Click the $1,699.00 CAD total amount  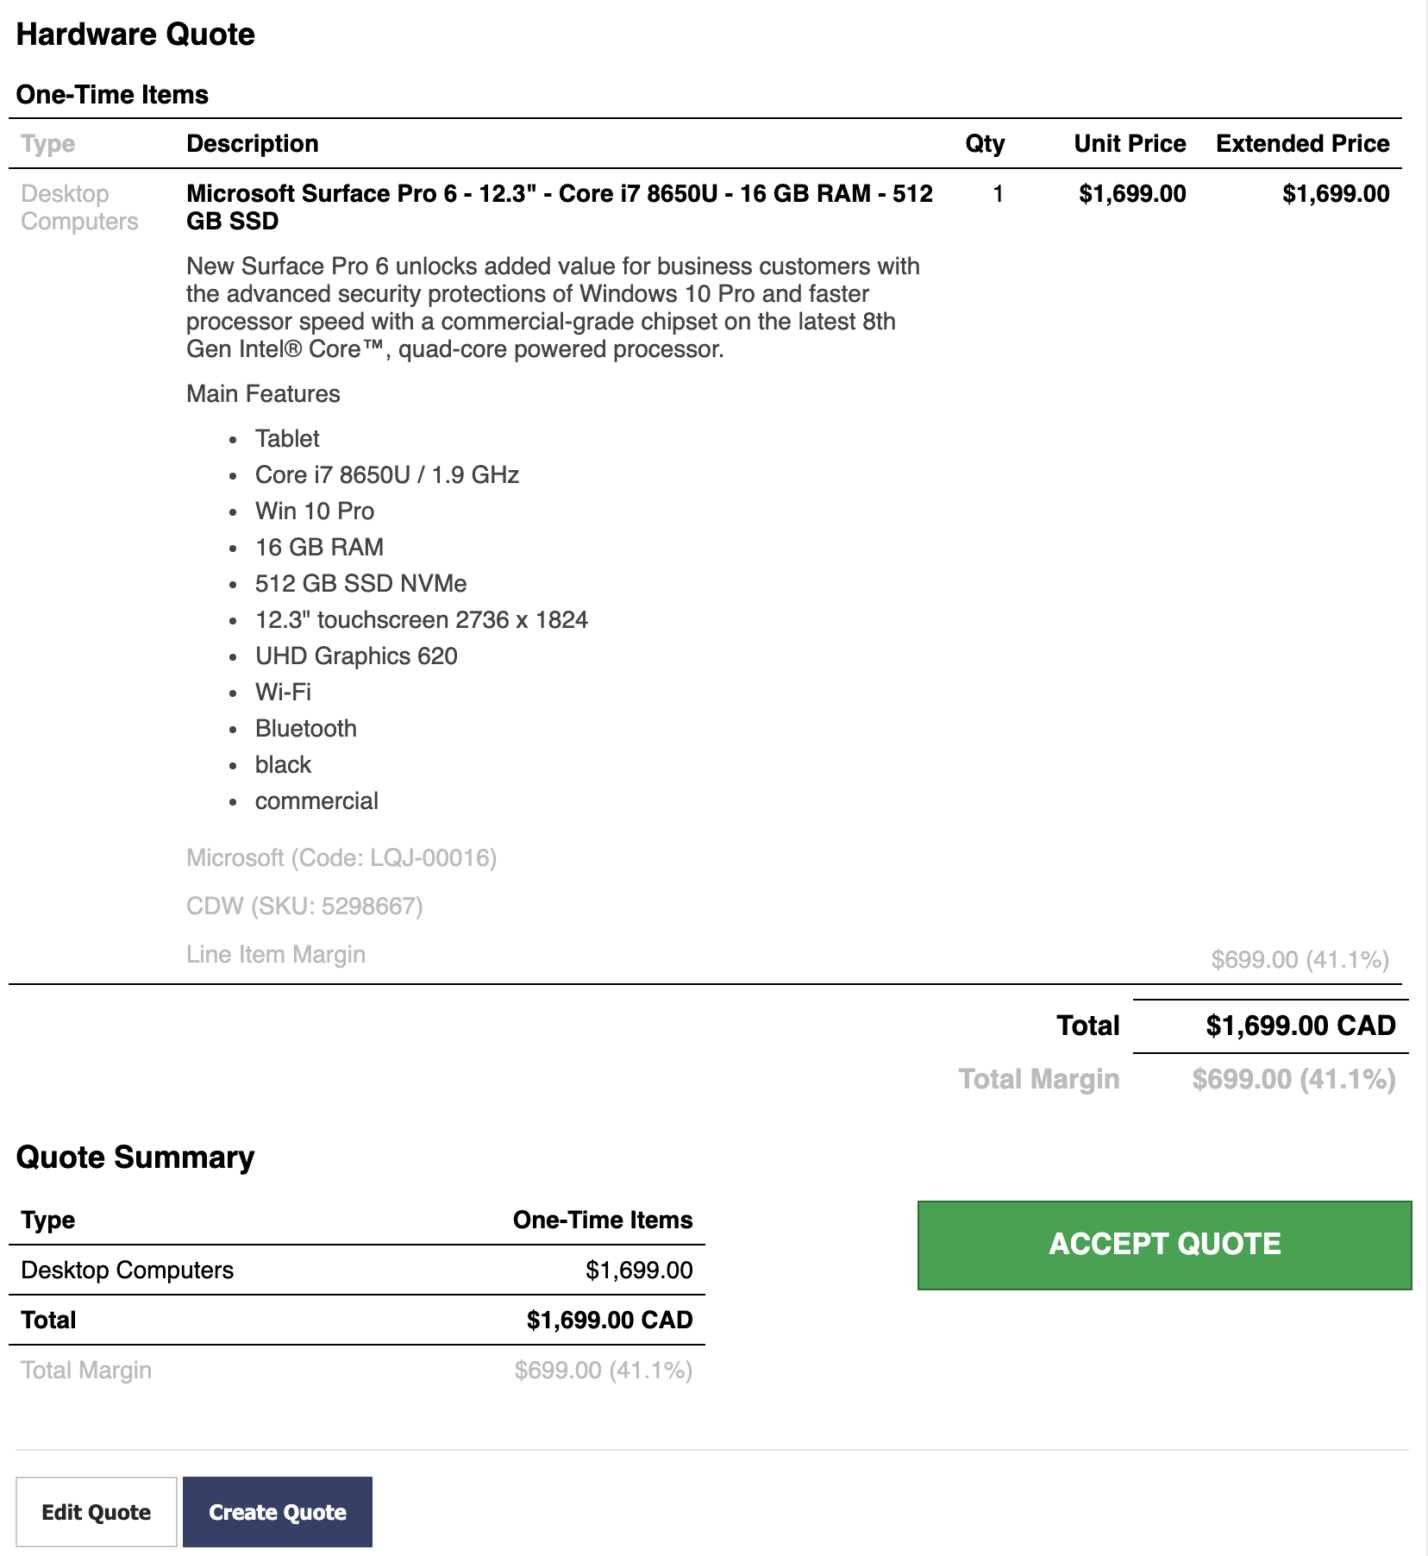tap(1299, 1025)
